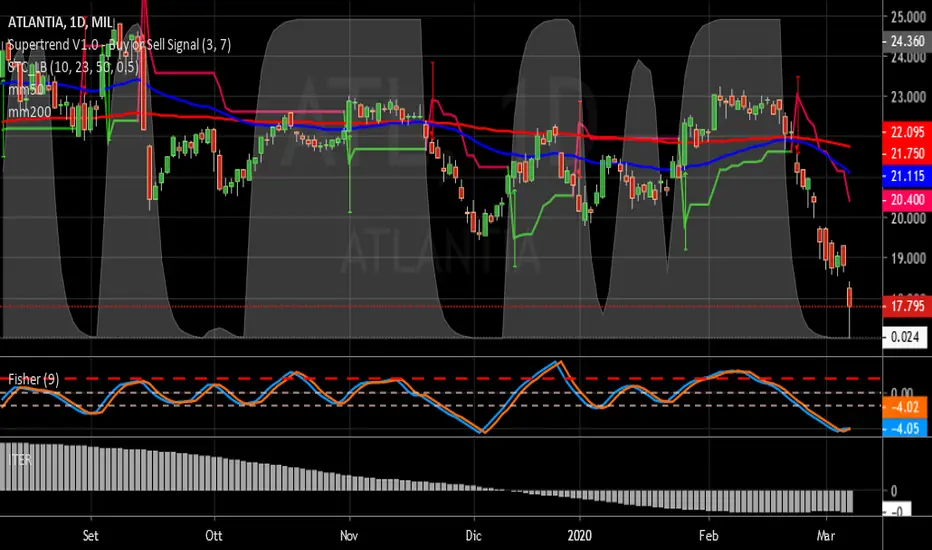Click the Mar month on time axis

(826, 536)
